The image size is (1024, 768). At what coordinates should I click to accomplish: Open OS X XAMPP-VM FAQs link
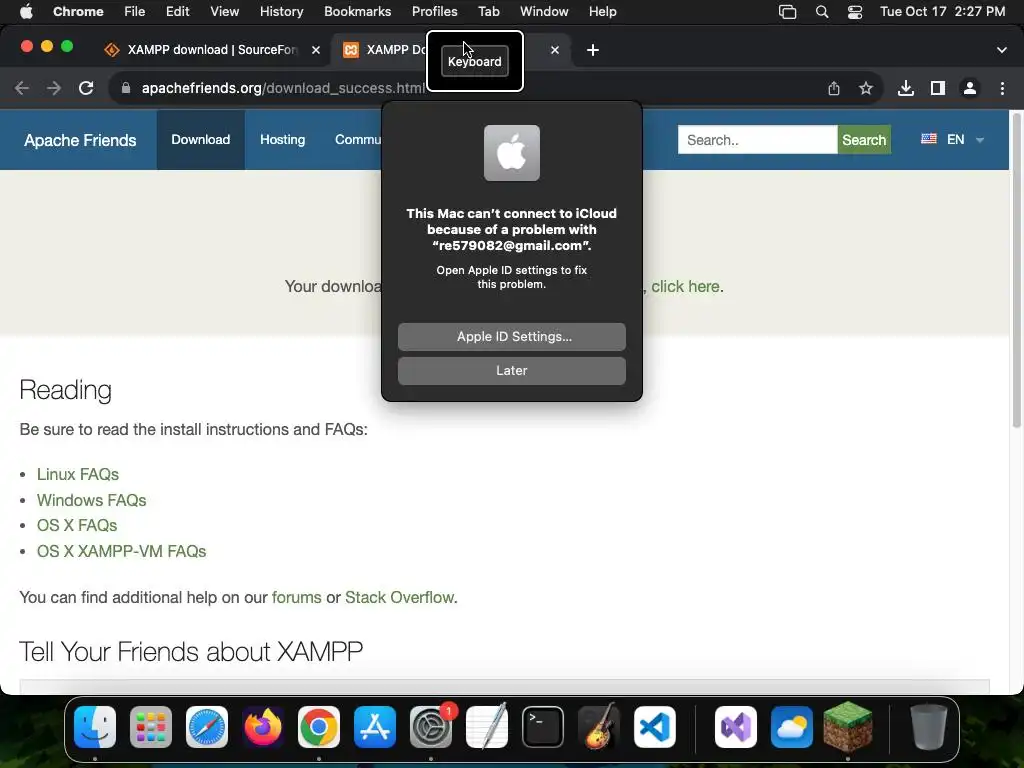click(x=121, y=551)
